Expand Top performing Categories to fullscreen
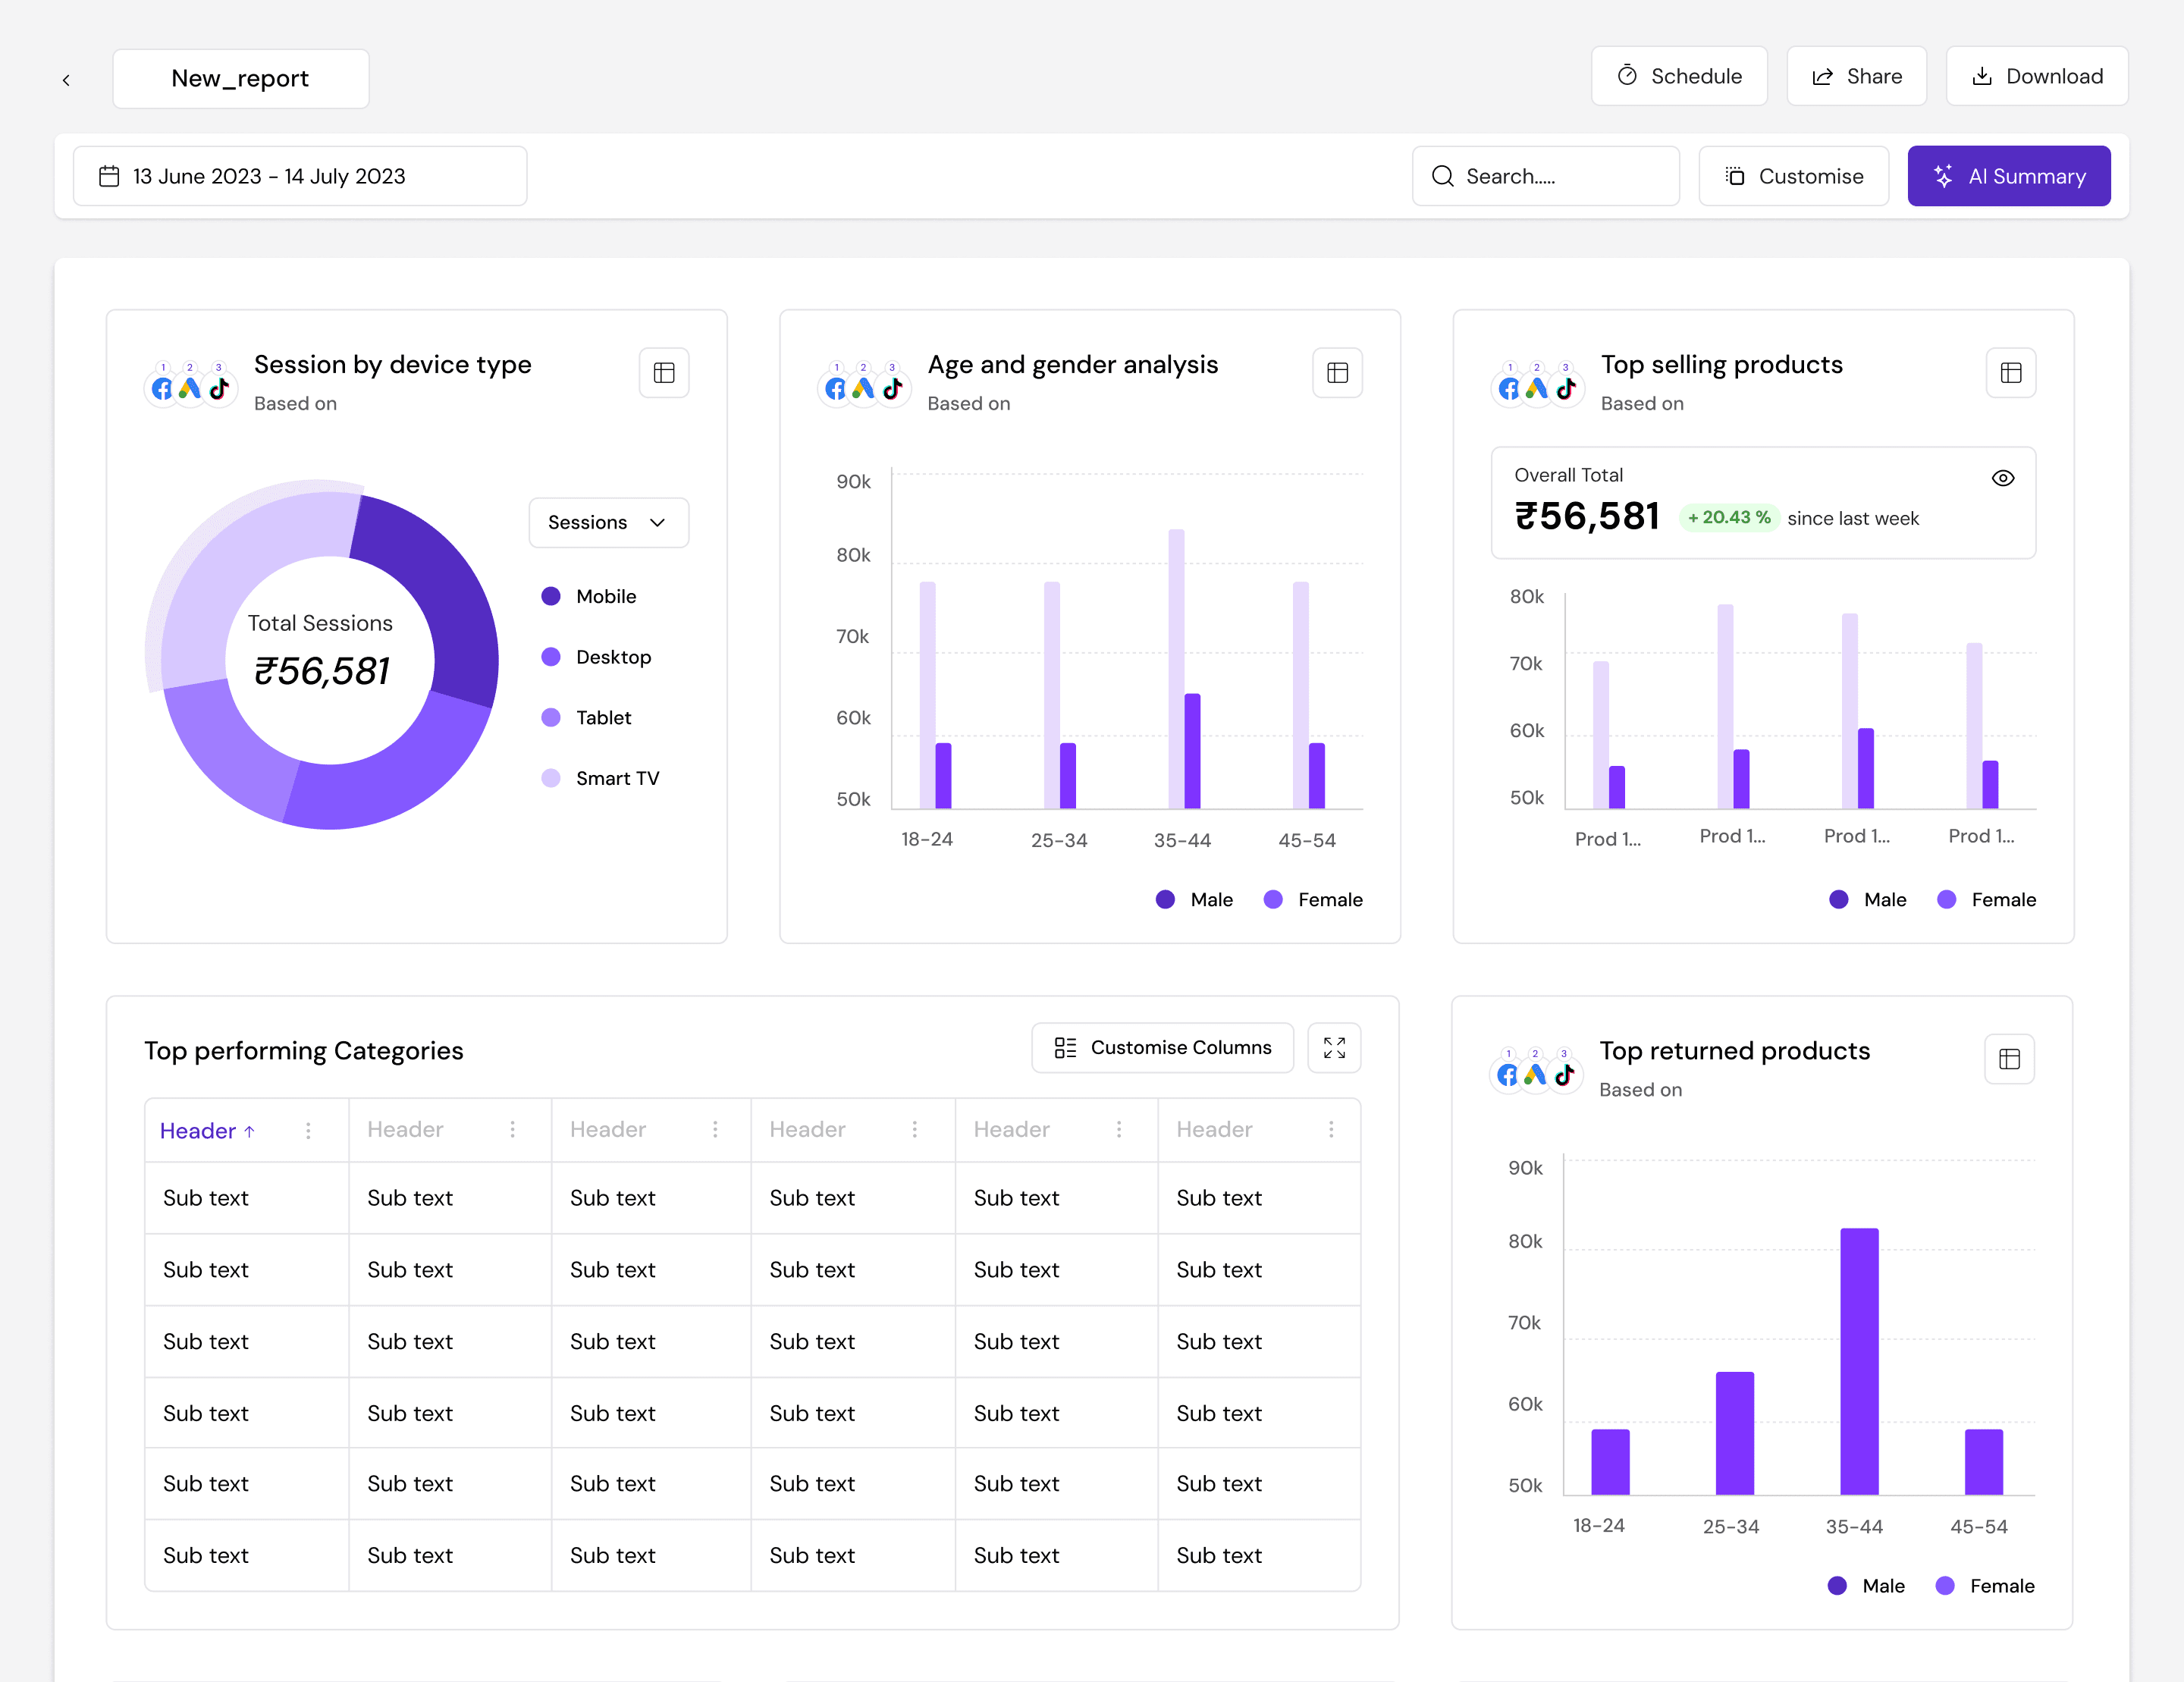Screen dimensions: 2184x1682 (x=1334, y=1048)
